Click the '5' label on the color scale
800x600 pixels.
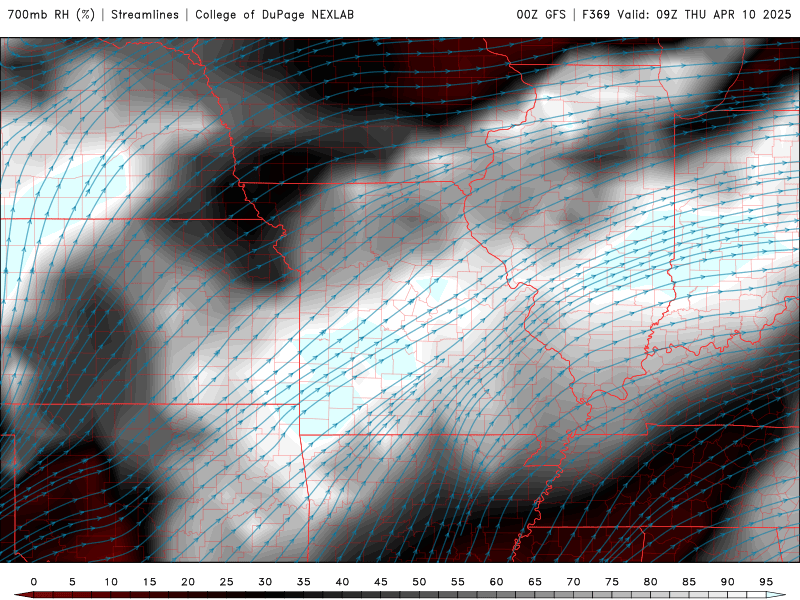coord(72,582)
